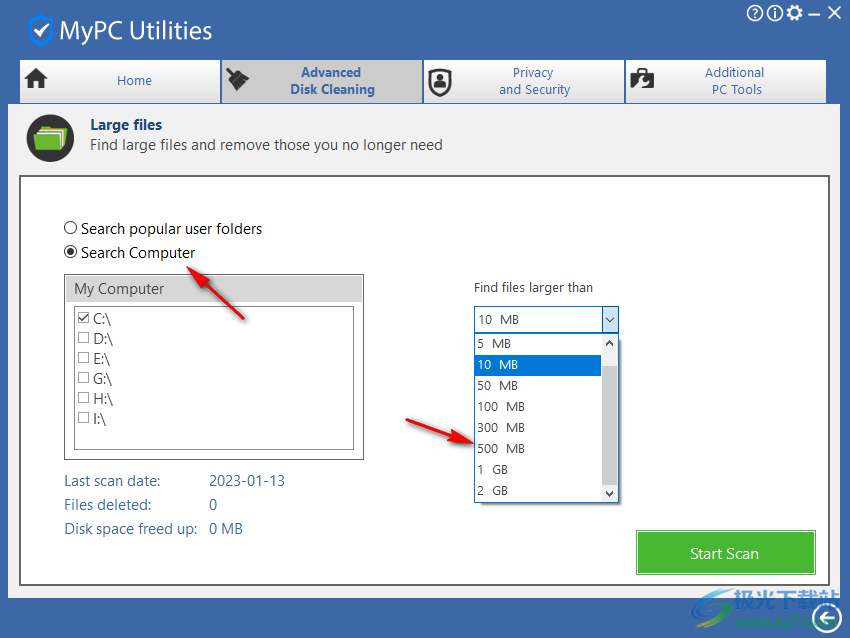Switch to the Home tab
Image resolution: width=850 pixels, height=638 pixels.
pos(120,81)
